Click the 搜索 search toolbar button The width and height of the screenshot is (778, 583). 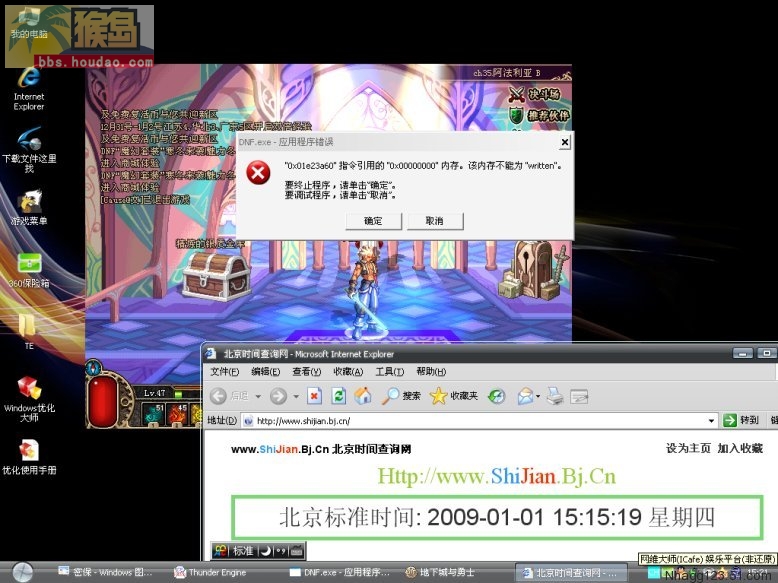[x=401, y=396]
